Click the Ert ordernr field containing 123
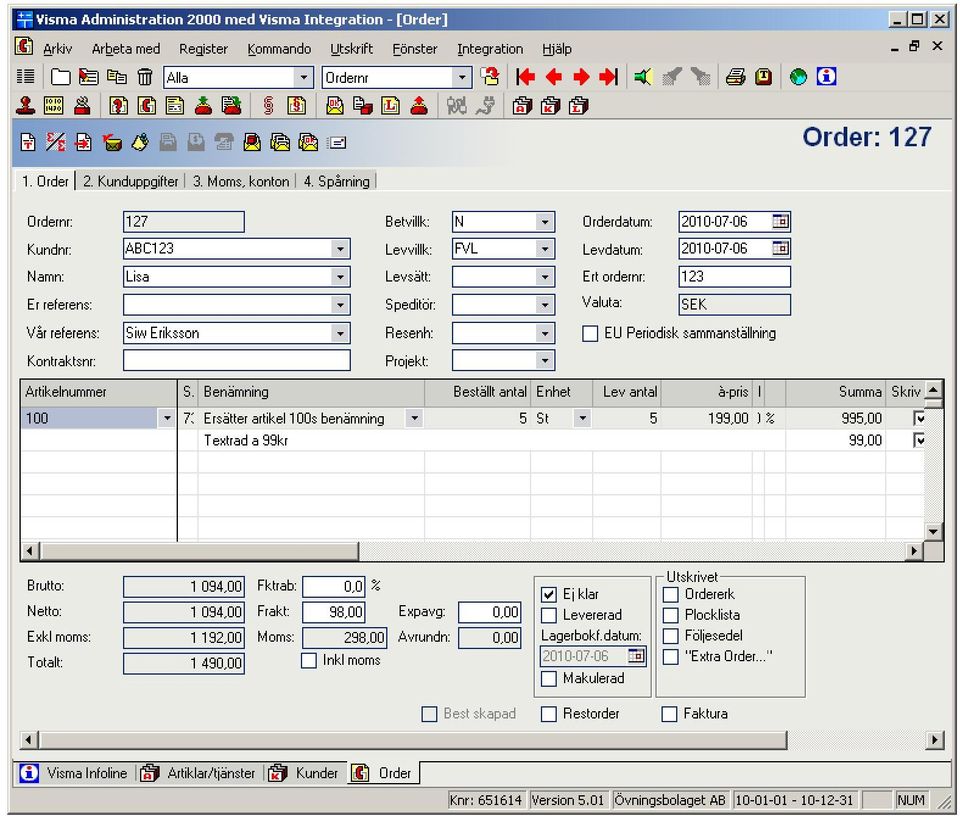 [x=734, y=277]
